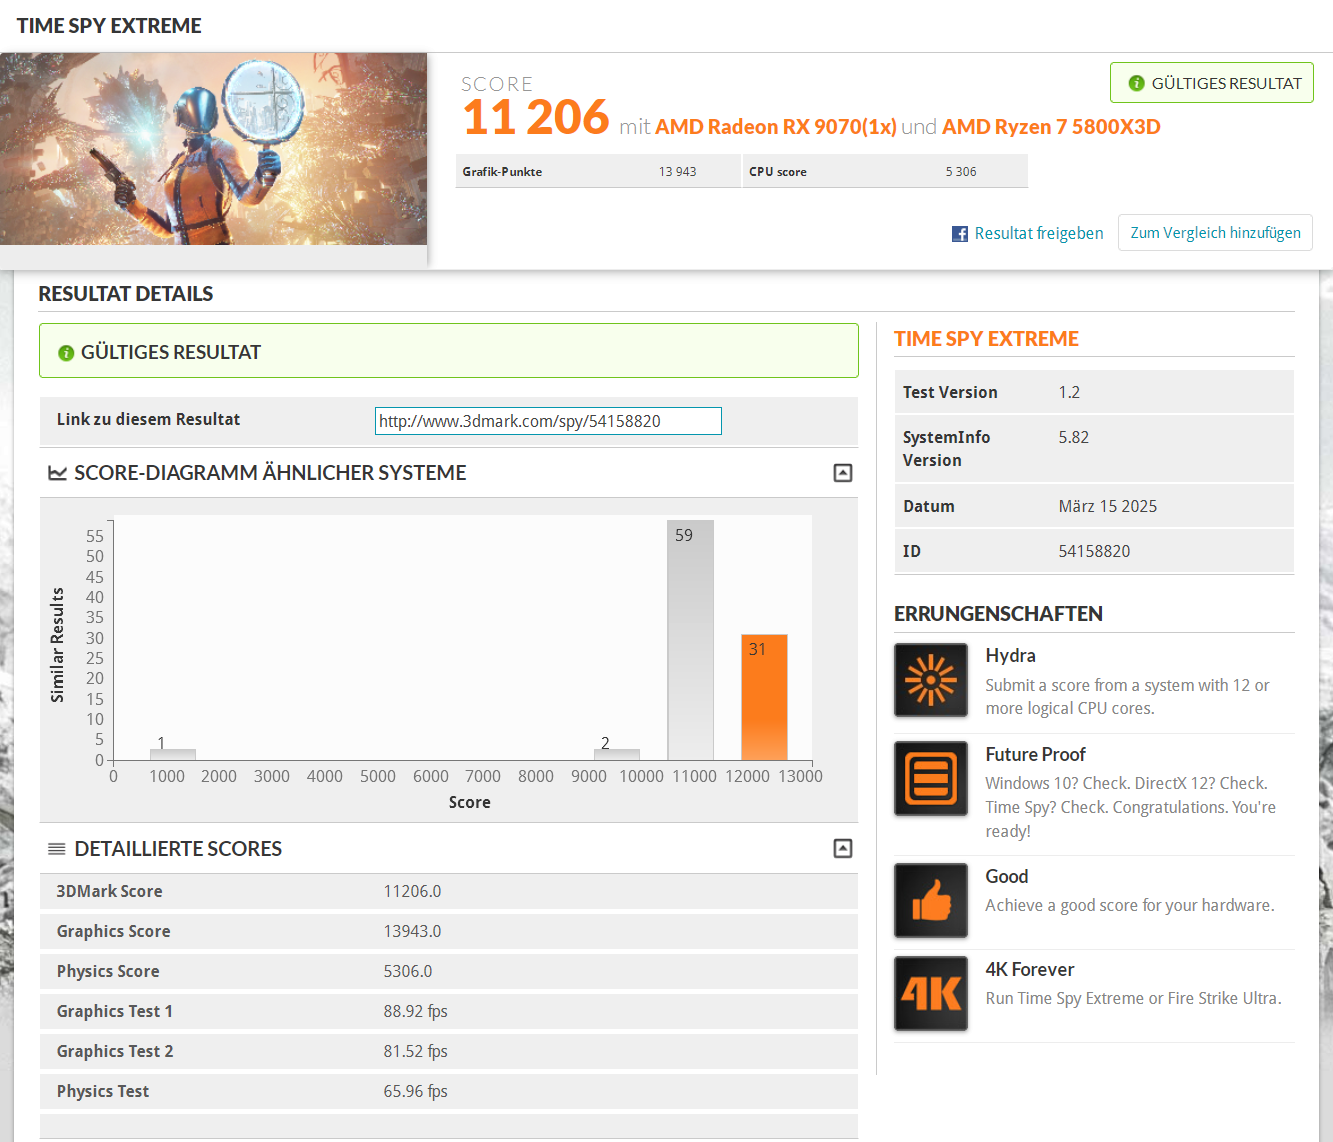Image resolution: width=1333 pixels, height=1142 pixels.
Task: Collapse the Score-Diagramm ähnlicher Systeme section
Action: [843, 473]
